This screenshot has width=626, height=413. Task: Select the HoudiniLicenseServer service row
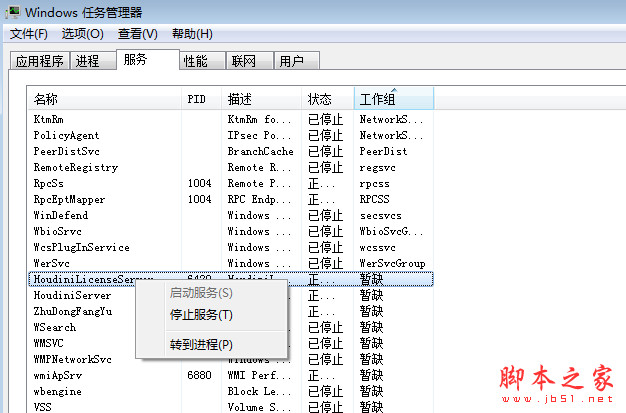pos(231,279)
